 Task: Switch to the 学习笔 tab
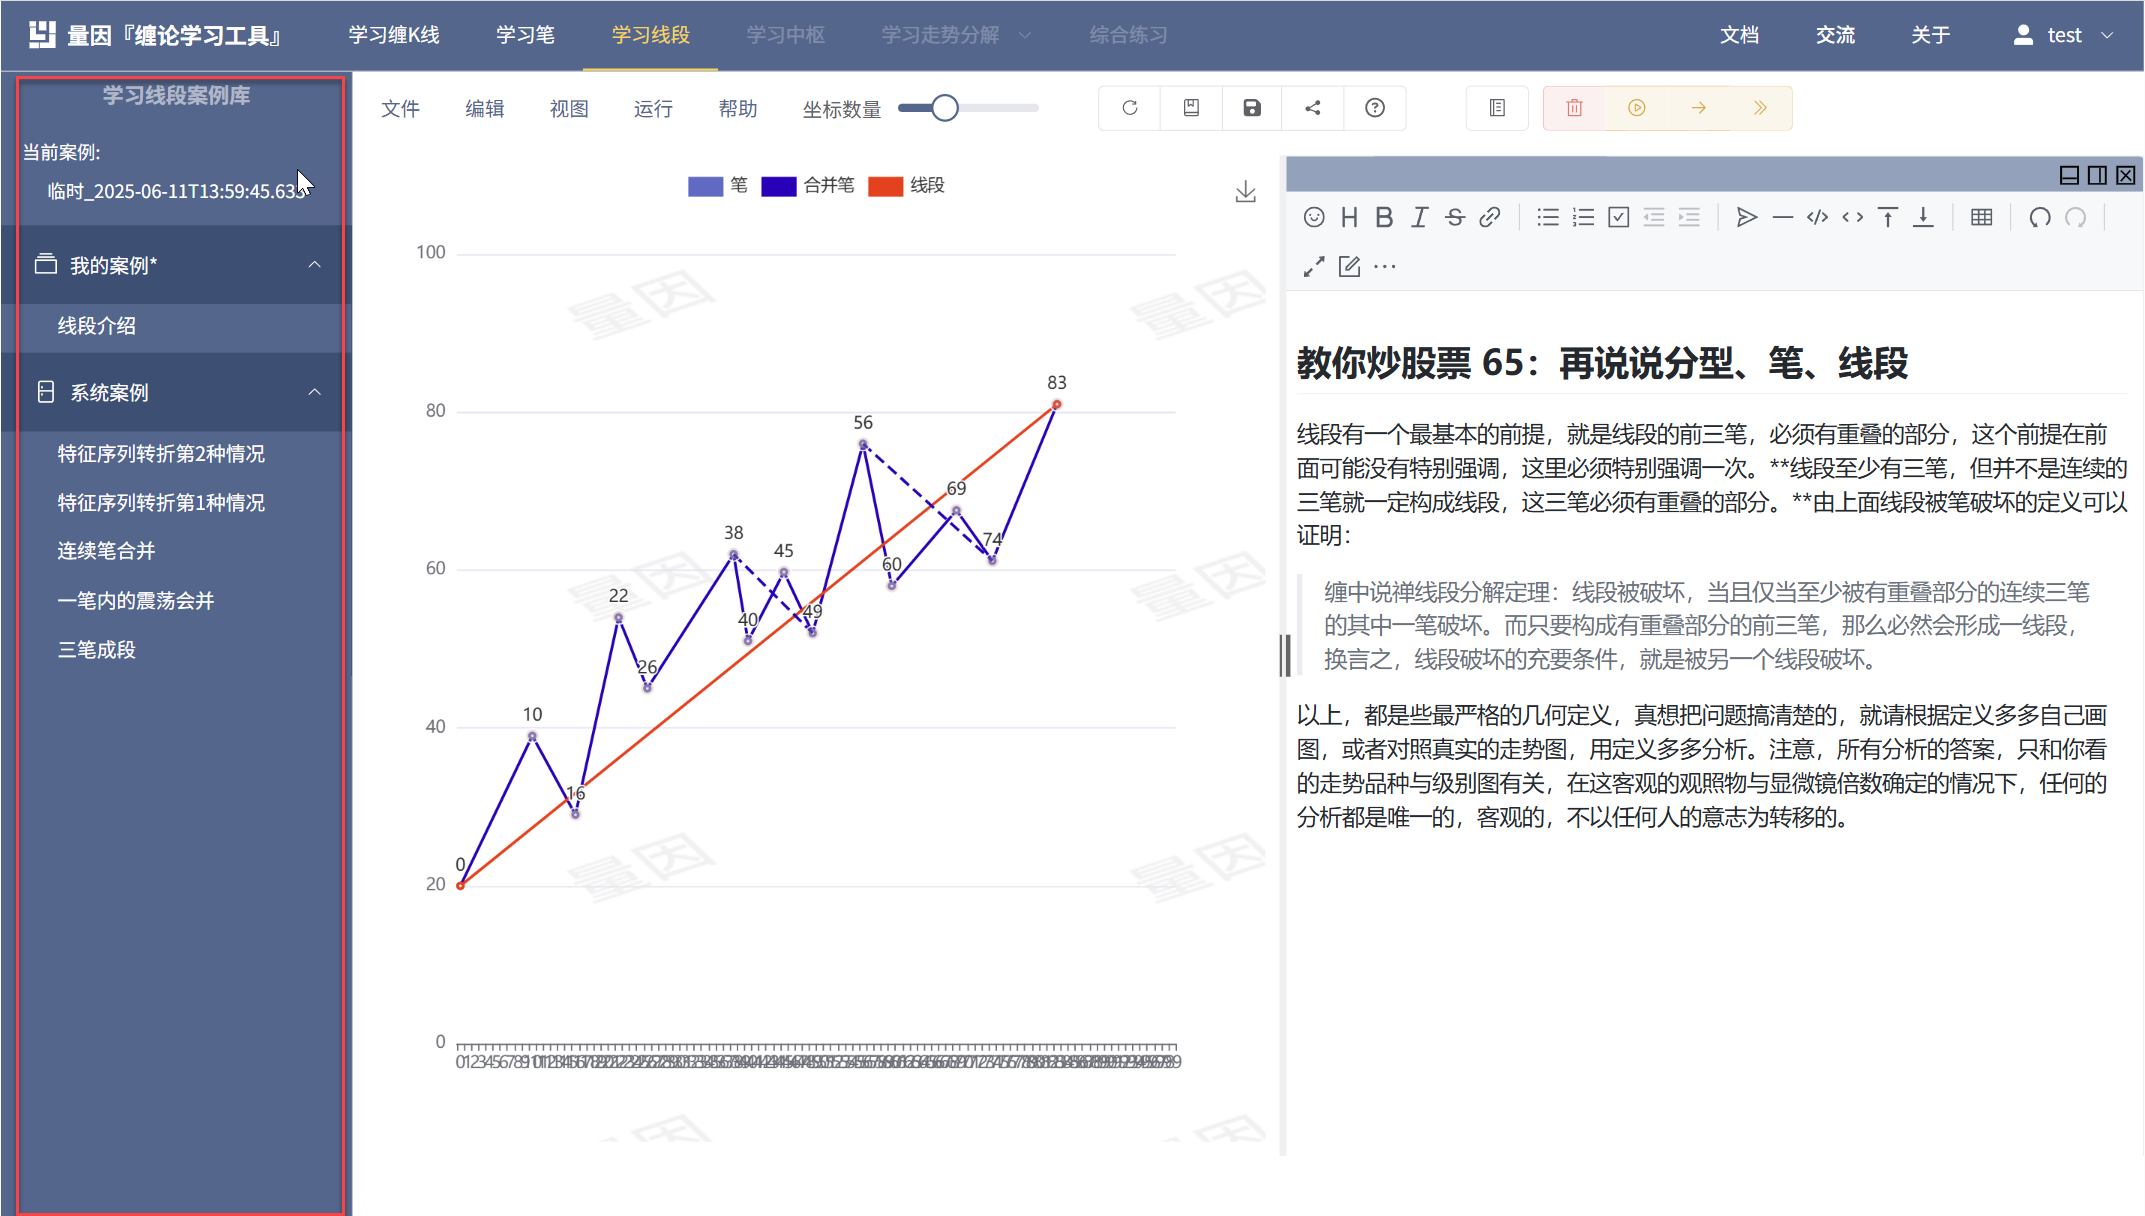click(525, 34)
